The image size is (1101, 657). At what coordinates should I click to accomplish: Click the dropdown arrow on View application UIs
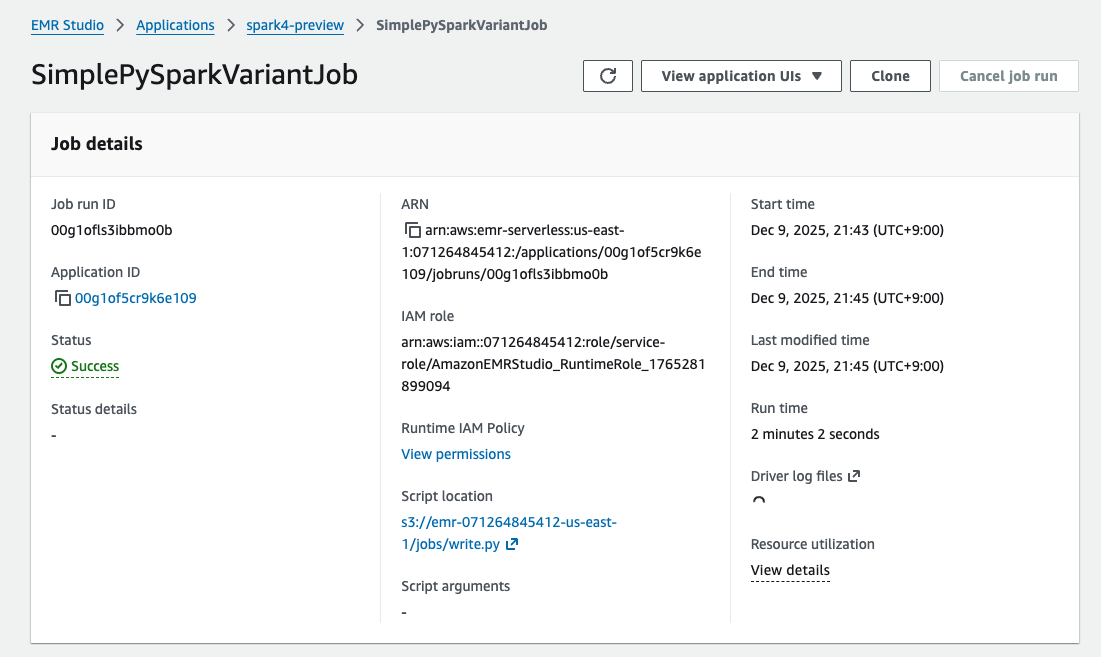click(x=816, y=76)
